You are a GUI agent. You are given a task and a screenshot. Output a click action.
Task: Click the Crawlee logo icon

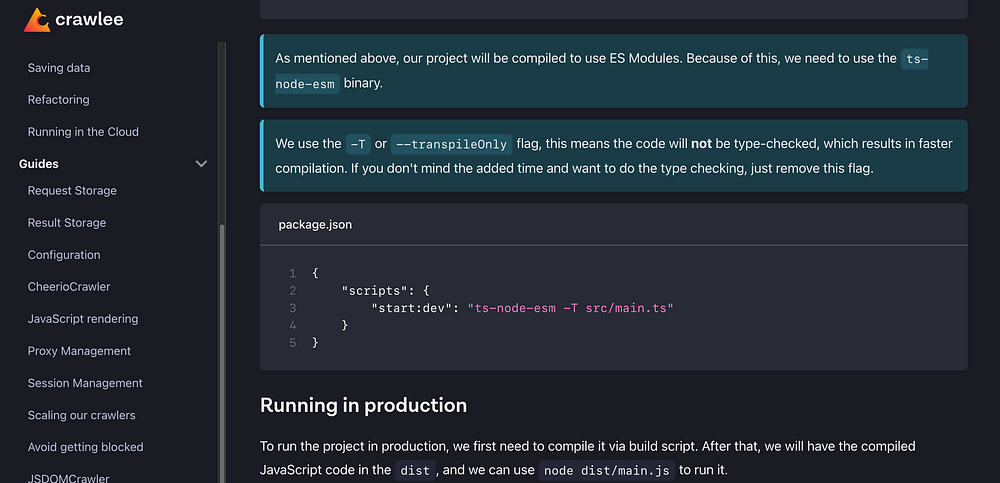tap(37, 19)
